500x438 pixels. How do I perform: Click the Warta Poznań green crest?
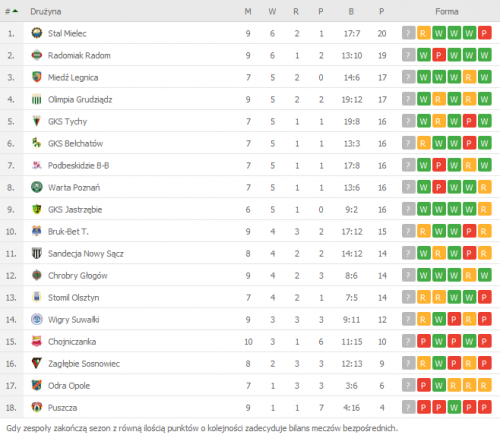[37, 187]
